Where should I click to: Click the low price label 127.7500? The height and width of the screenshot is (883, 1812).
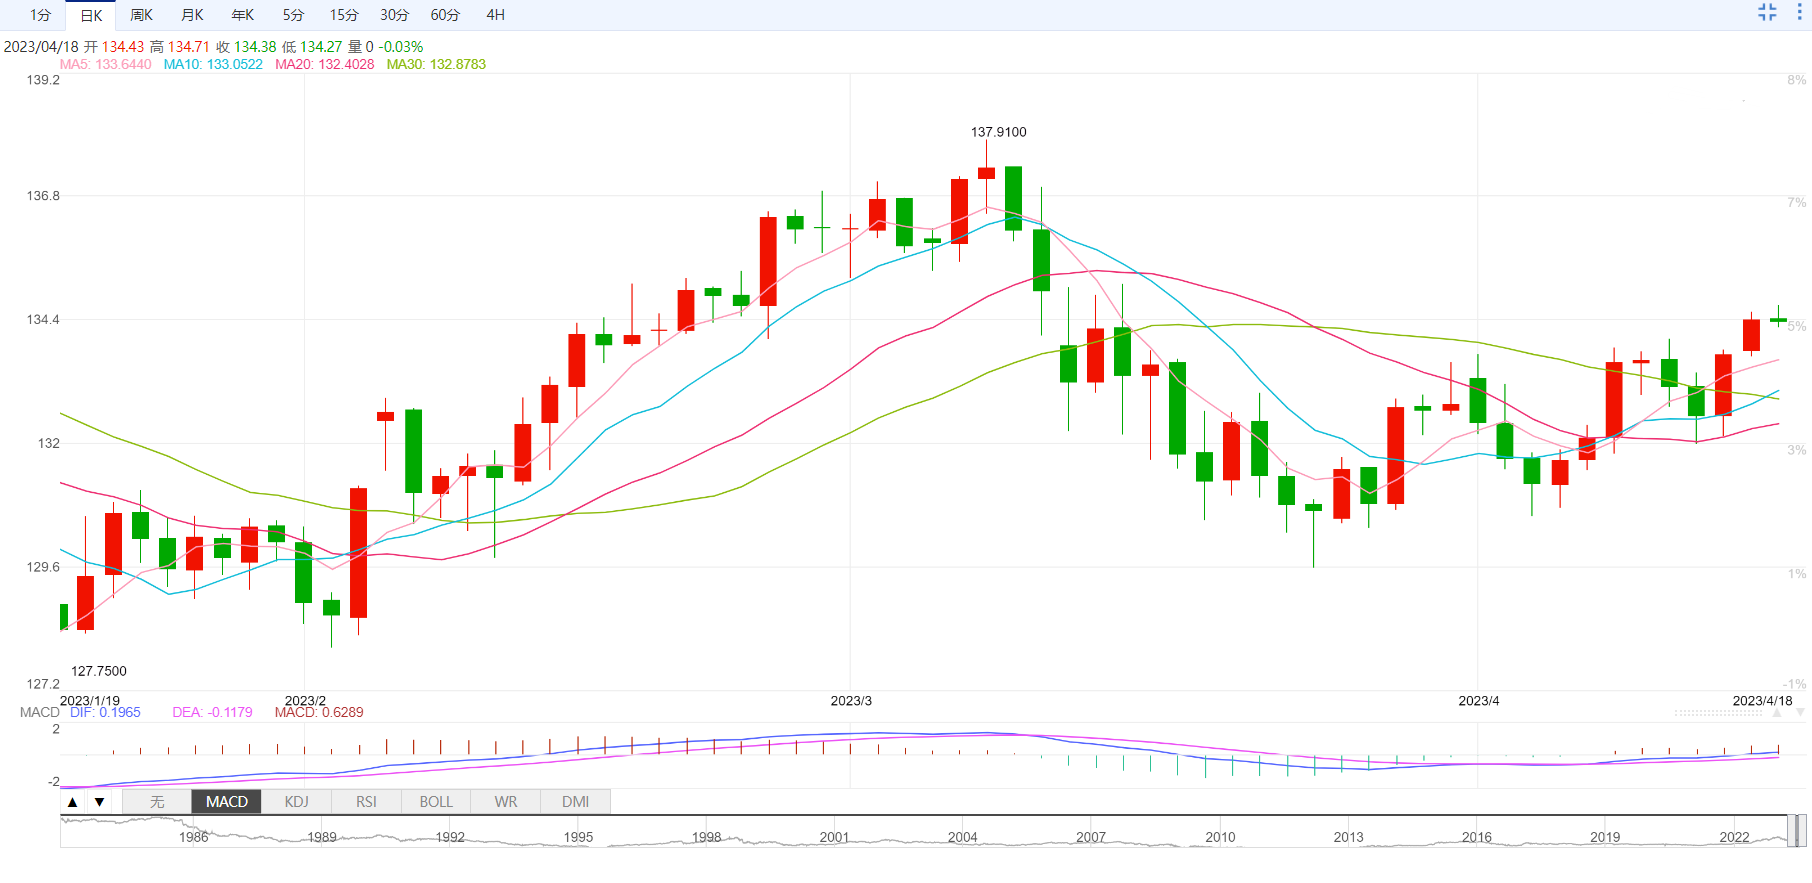98,671
